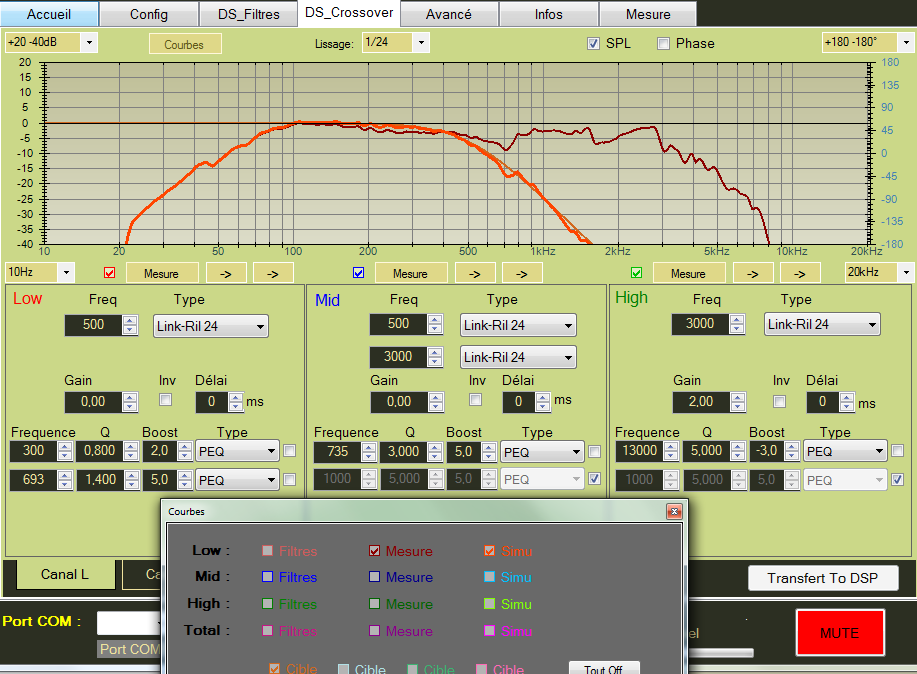Uncheck Low Simu in the Courbes dialog

(x=490, y=550)
